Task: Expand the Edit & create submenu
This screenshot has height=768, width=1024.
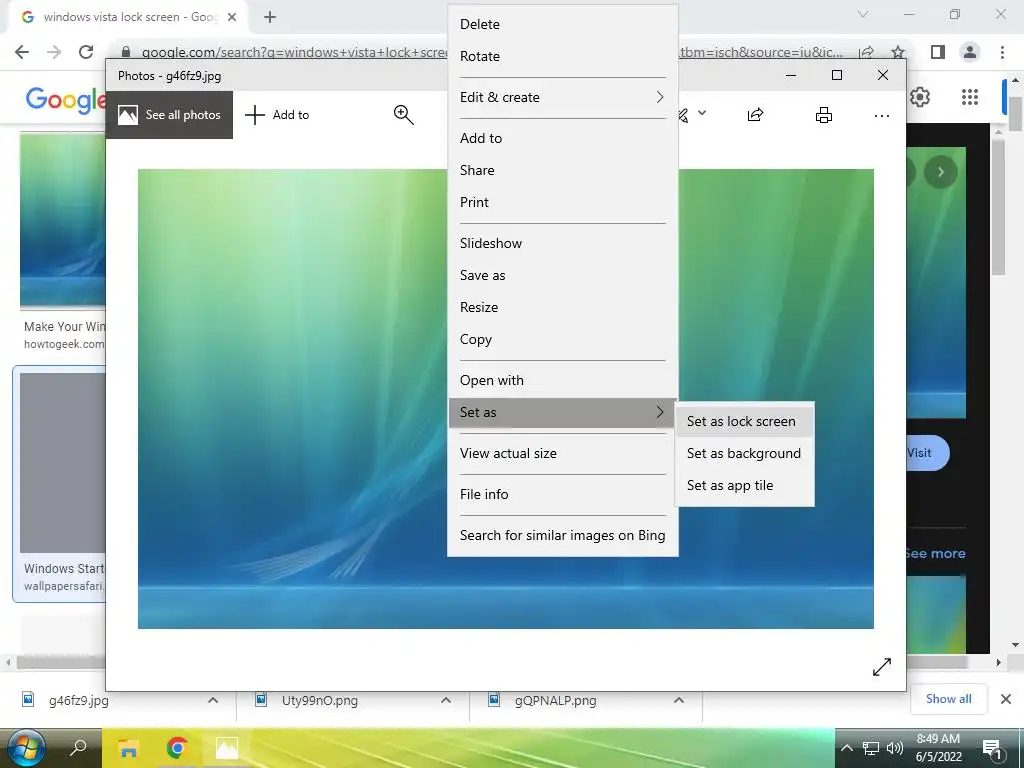Action: [x=562, y=97]
